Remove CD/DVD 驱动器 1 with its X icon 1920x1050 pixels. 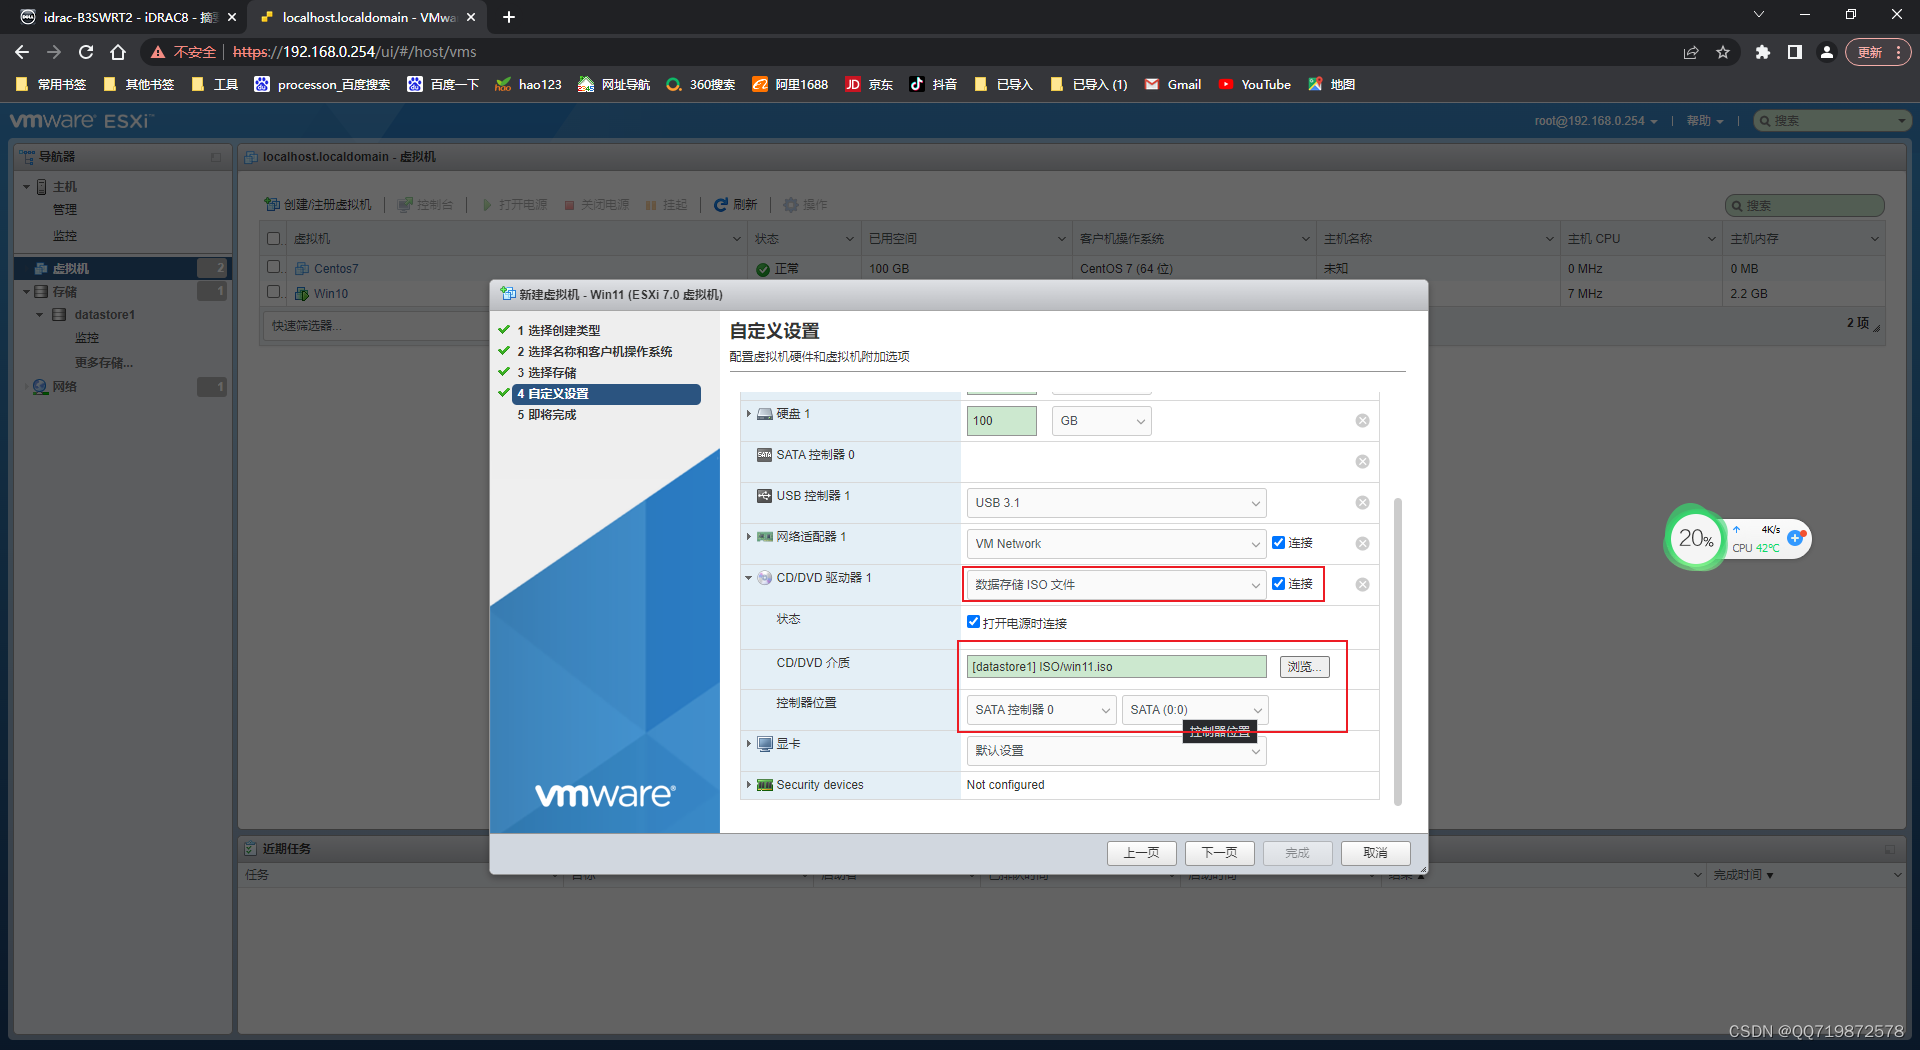1362,585
